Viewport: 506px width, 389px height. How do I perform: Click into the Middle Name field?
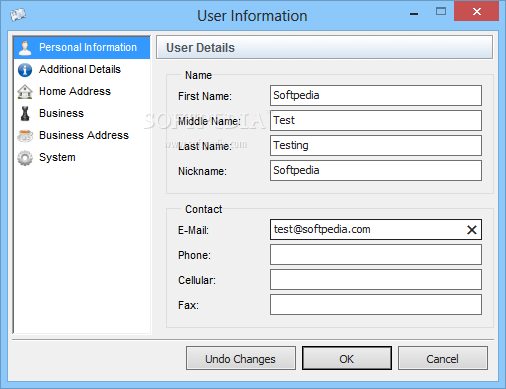pyautogui.click(x=376, y=121)
